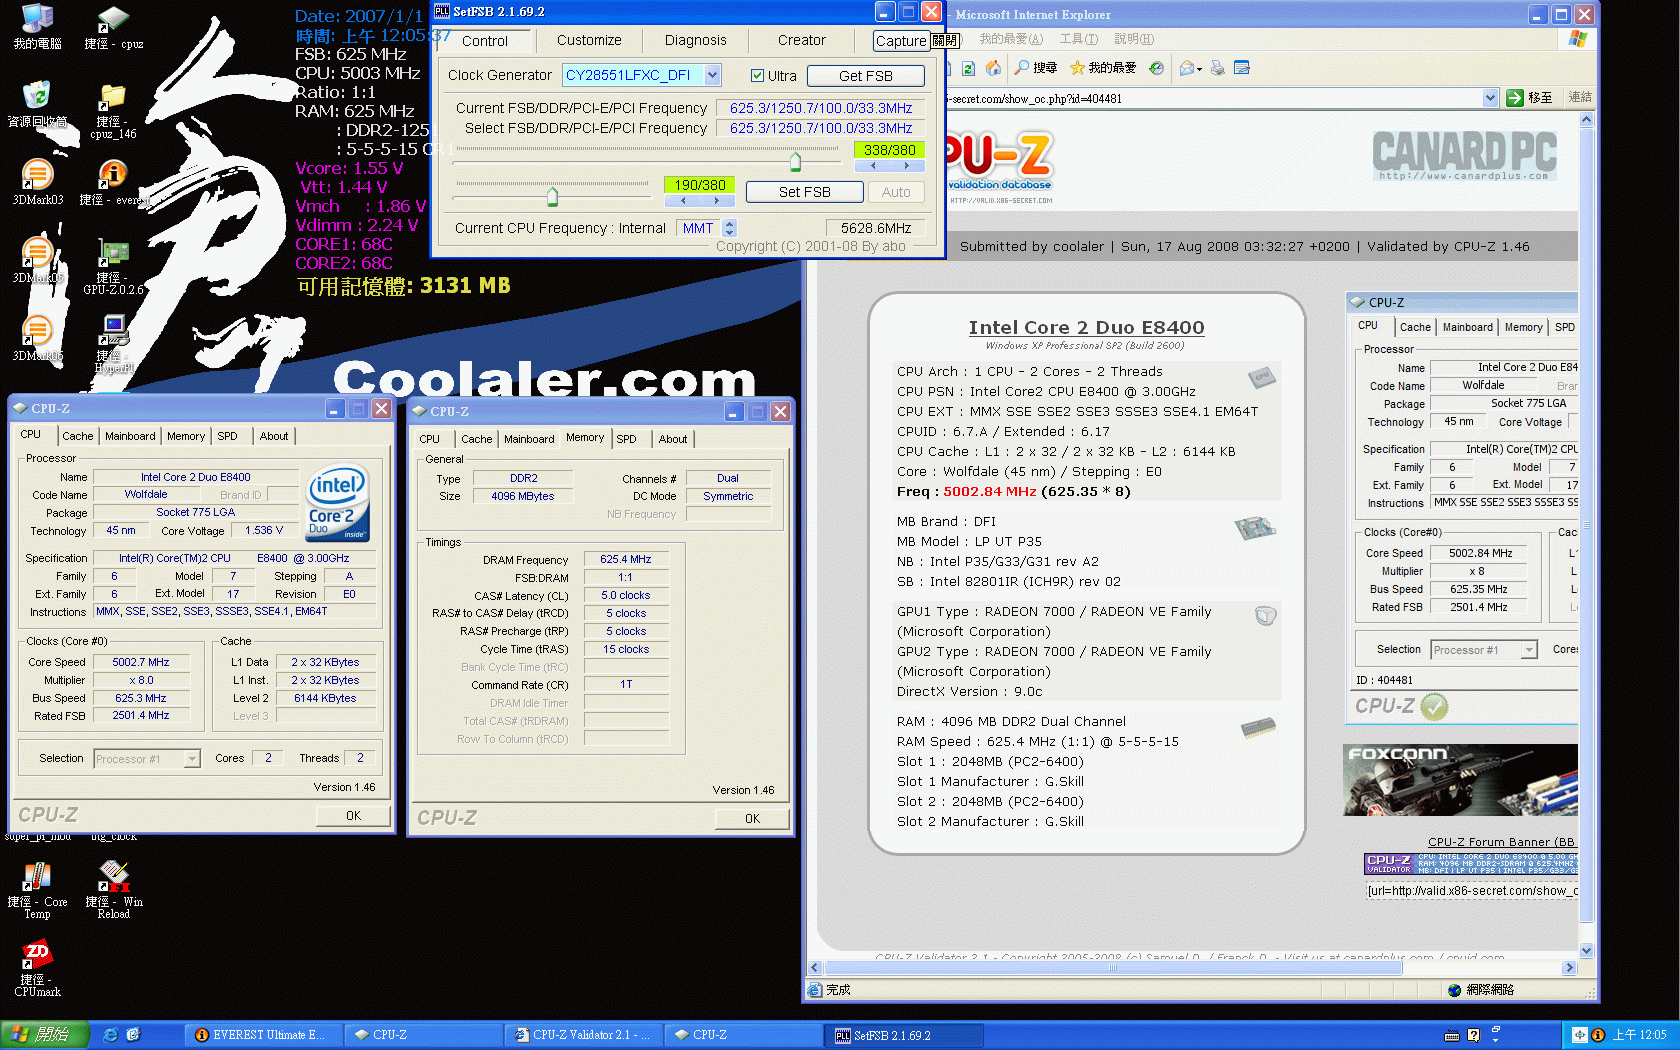The height and width of the screenshot is (1050, 1680).
Task: Click the Intel Core 2 Duo E8400 heading link
Action: click(1086, 327)
